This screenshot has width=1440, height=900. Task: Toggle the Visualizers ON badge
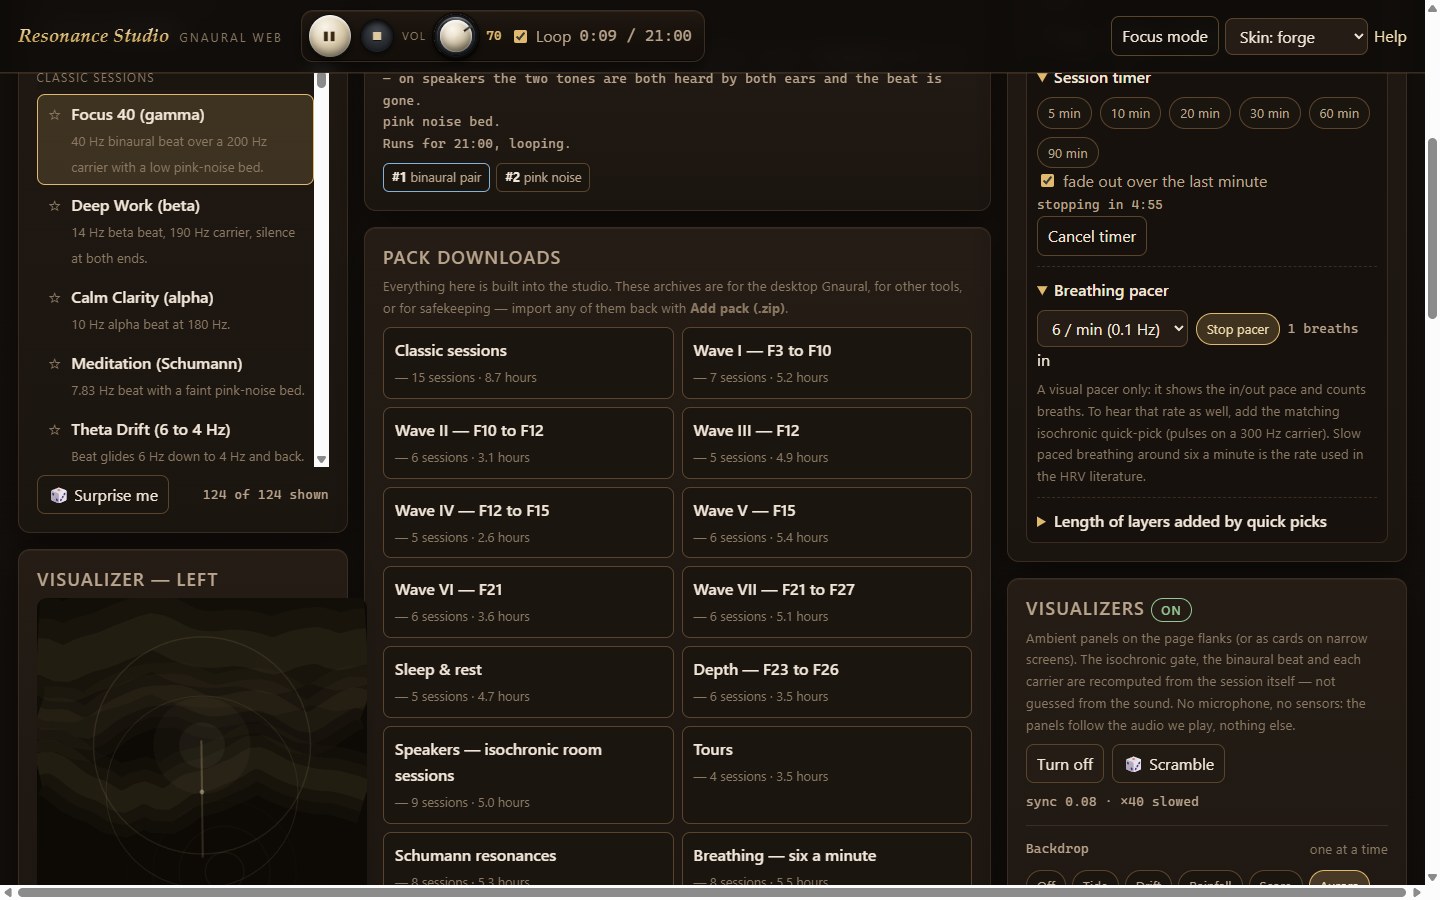[1171, 610]
